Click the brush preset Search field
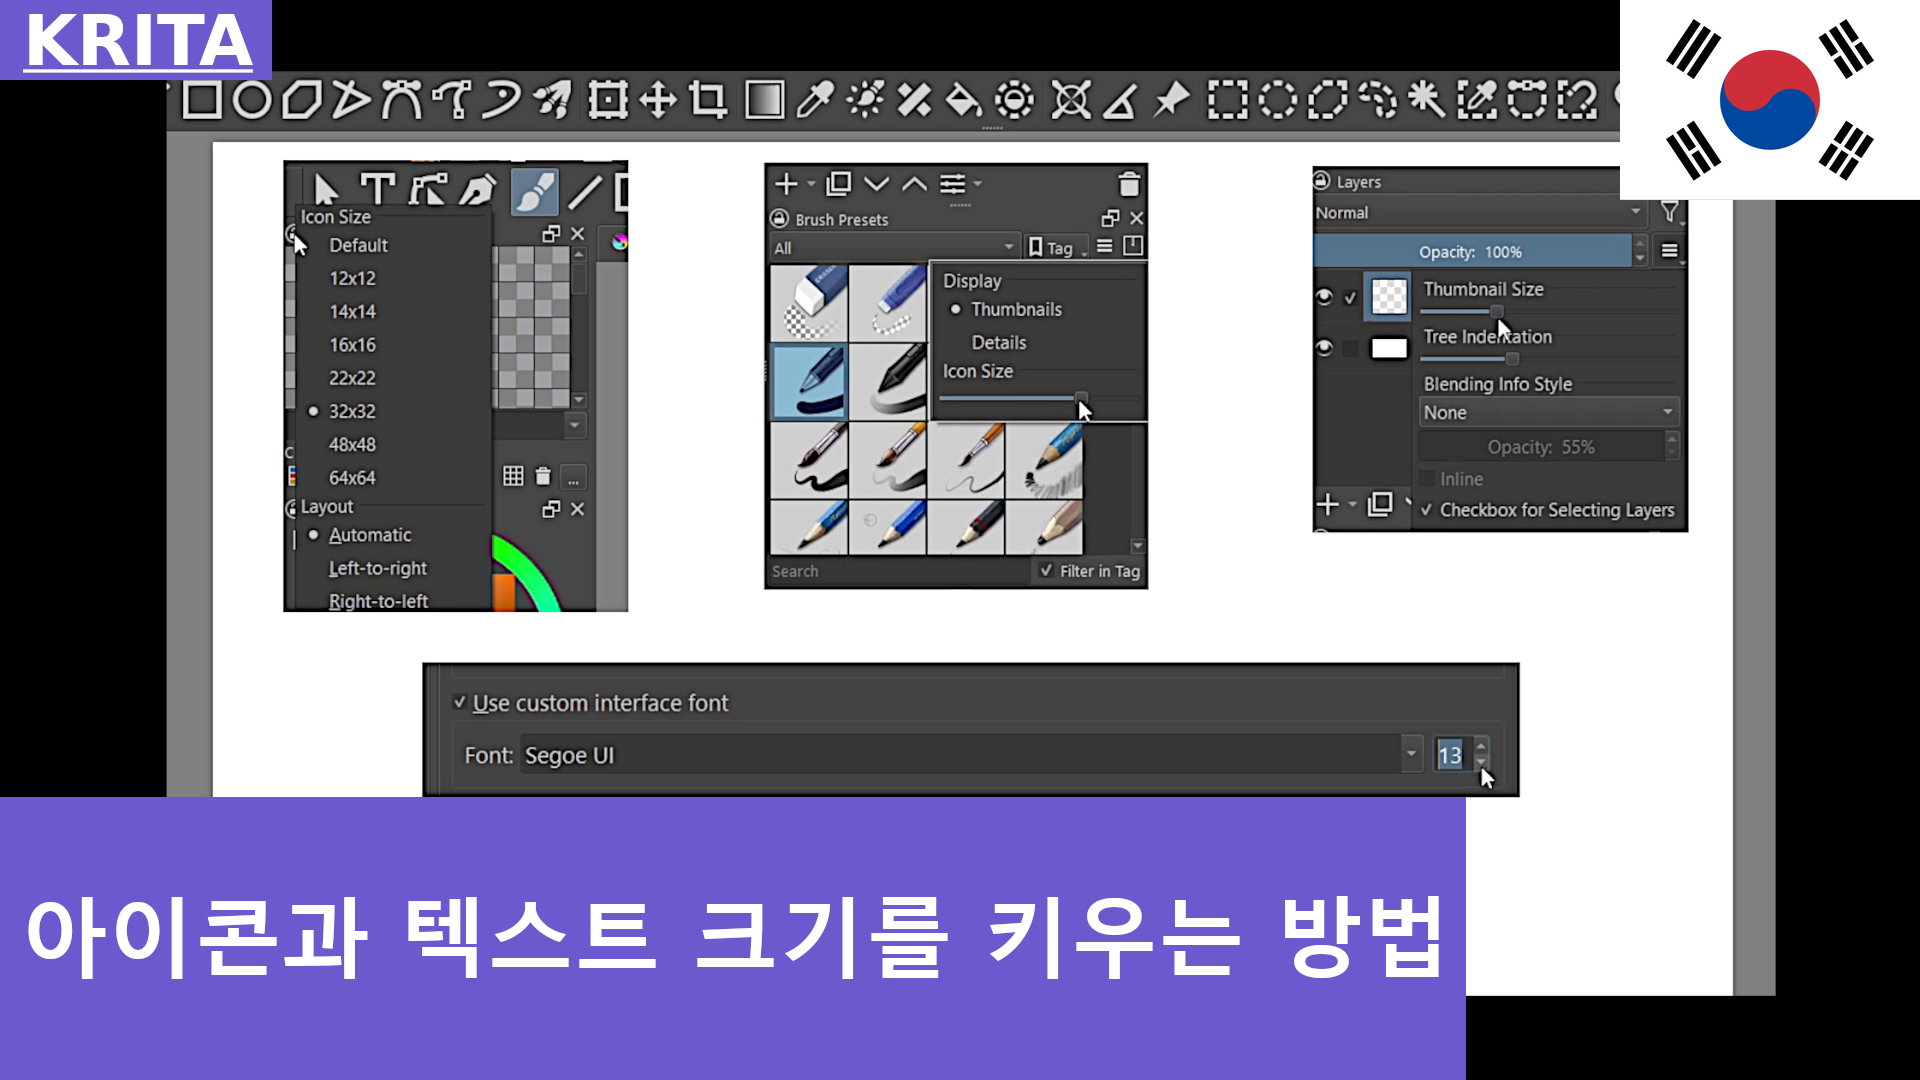The width and height of the screenshot is (1920, 1080). 899,571
